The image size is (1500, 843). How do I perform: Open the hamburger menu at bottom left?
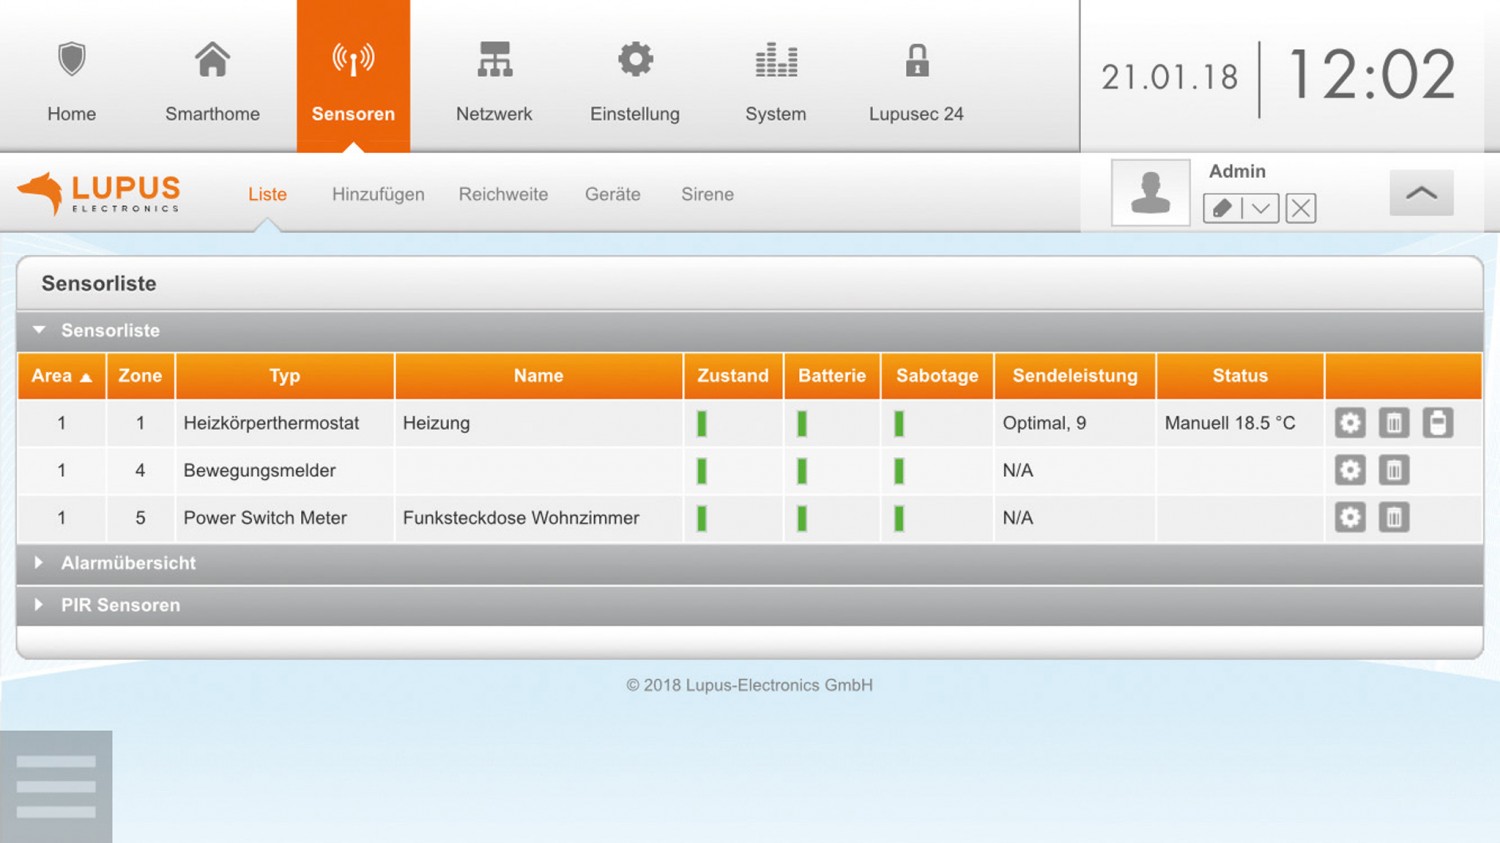[x=56, y=786]
